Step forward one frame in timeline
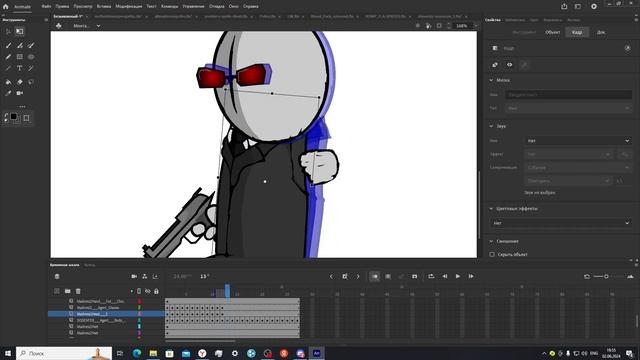This screenshot has height=360, width=640. (471, 276)
